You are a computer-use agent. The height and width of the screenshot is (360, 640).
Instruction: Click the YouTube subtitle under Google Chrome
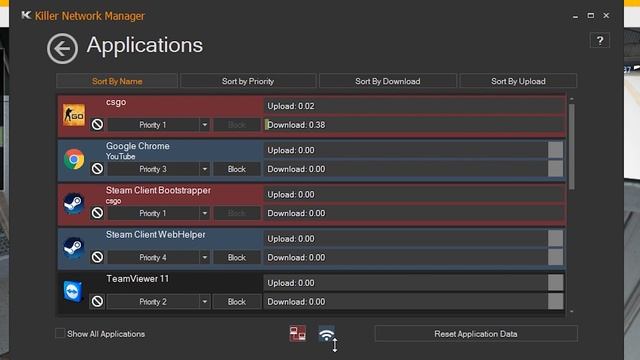click(120, 156)
